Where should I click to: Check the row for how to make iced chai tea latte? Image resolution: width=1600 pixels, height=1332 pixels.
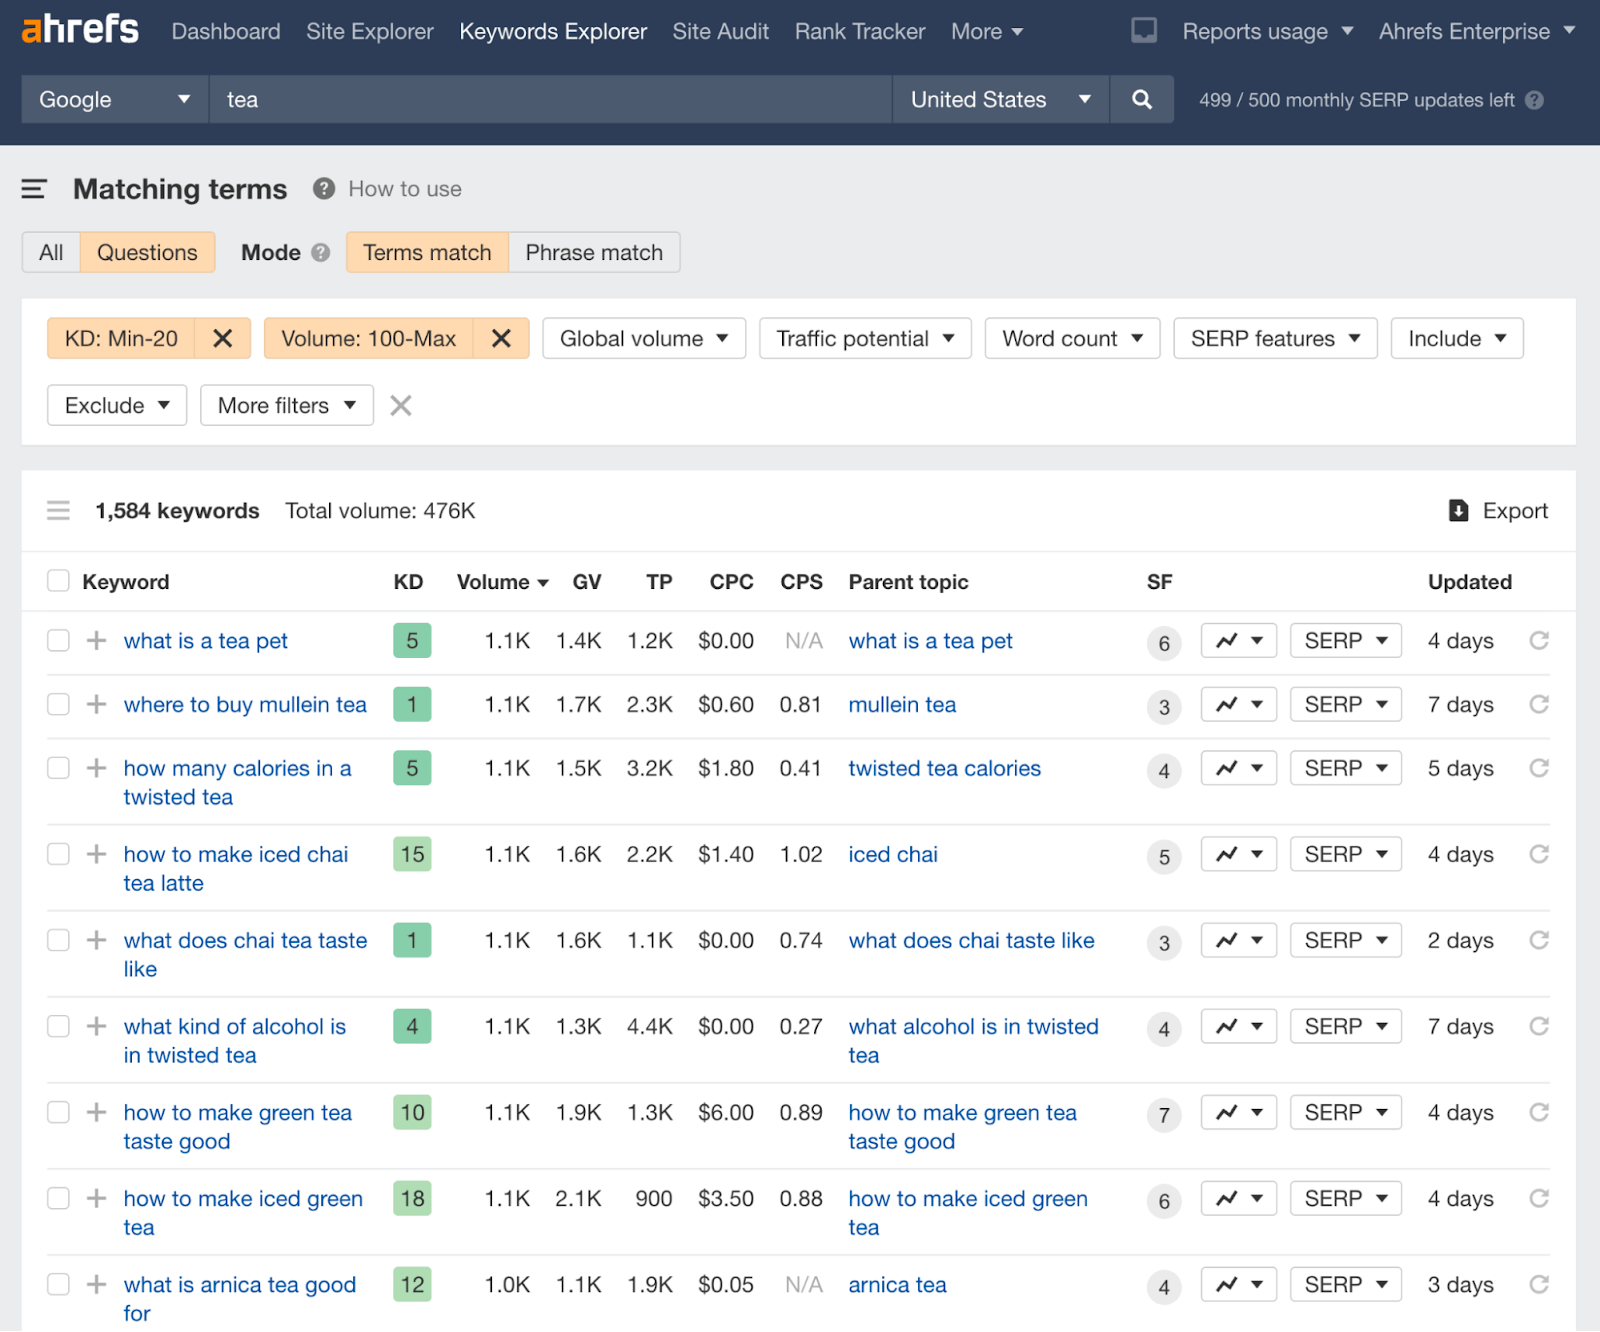click(x=58, y=854)
